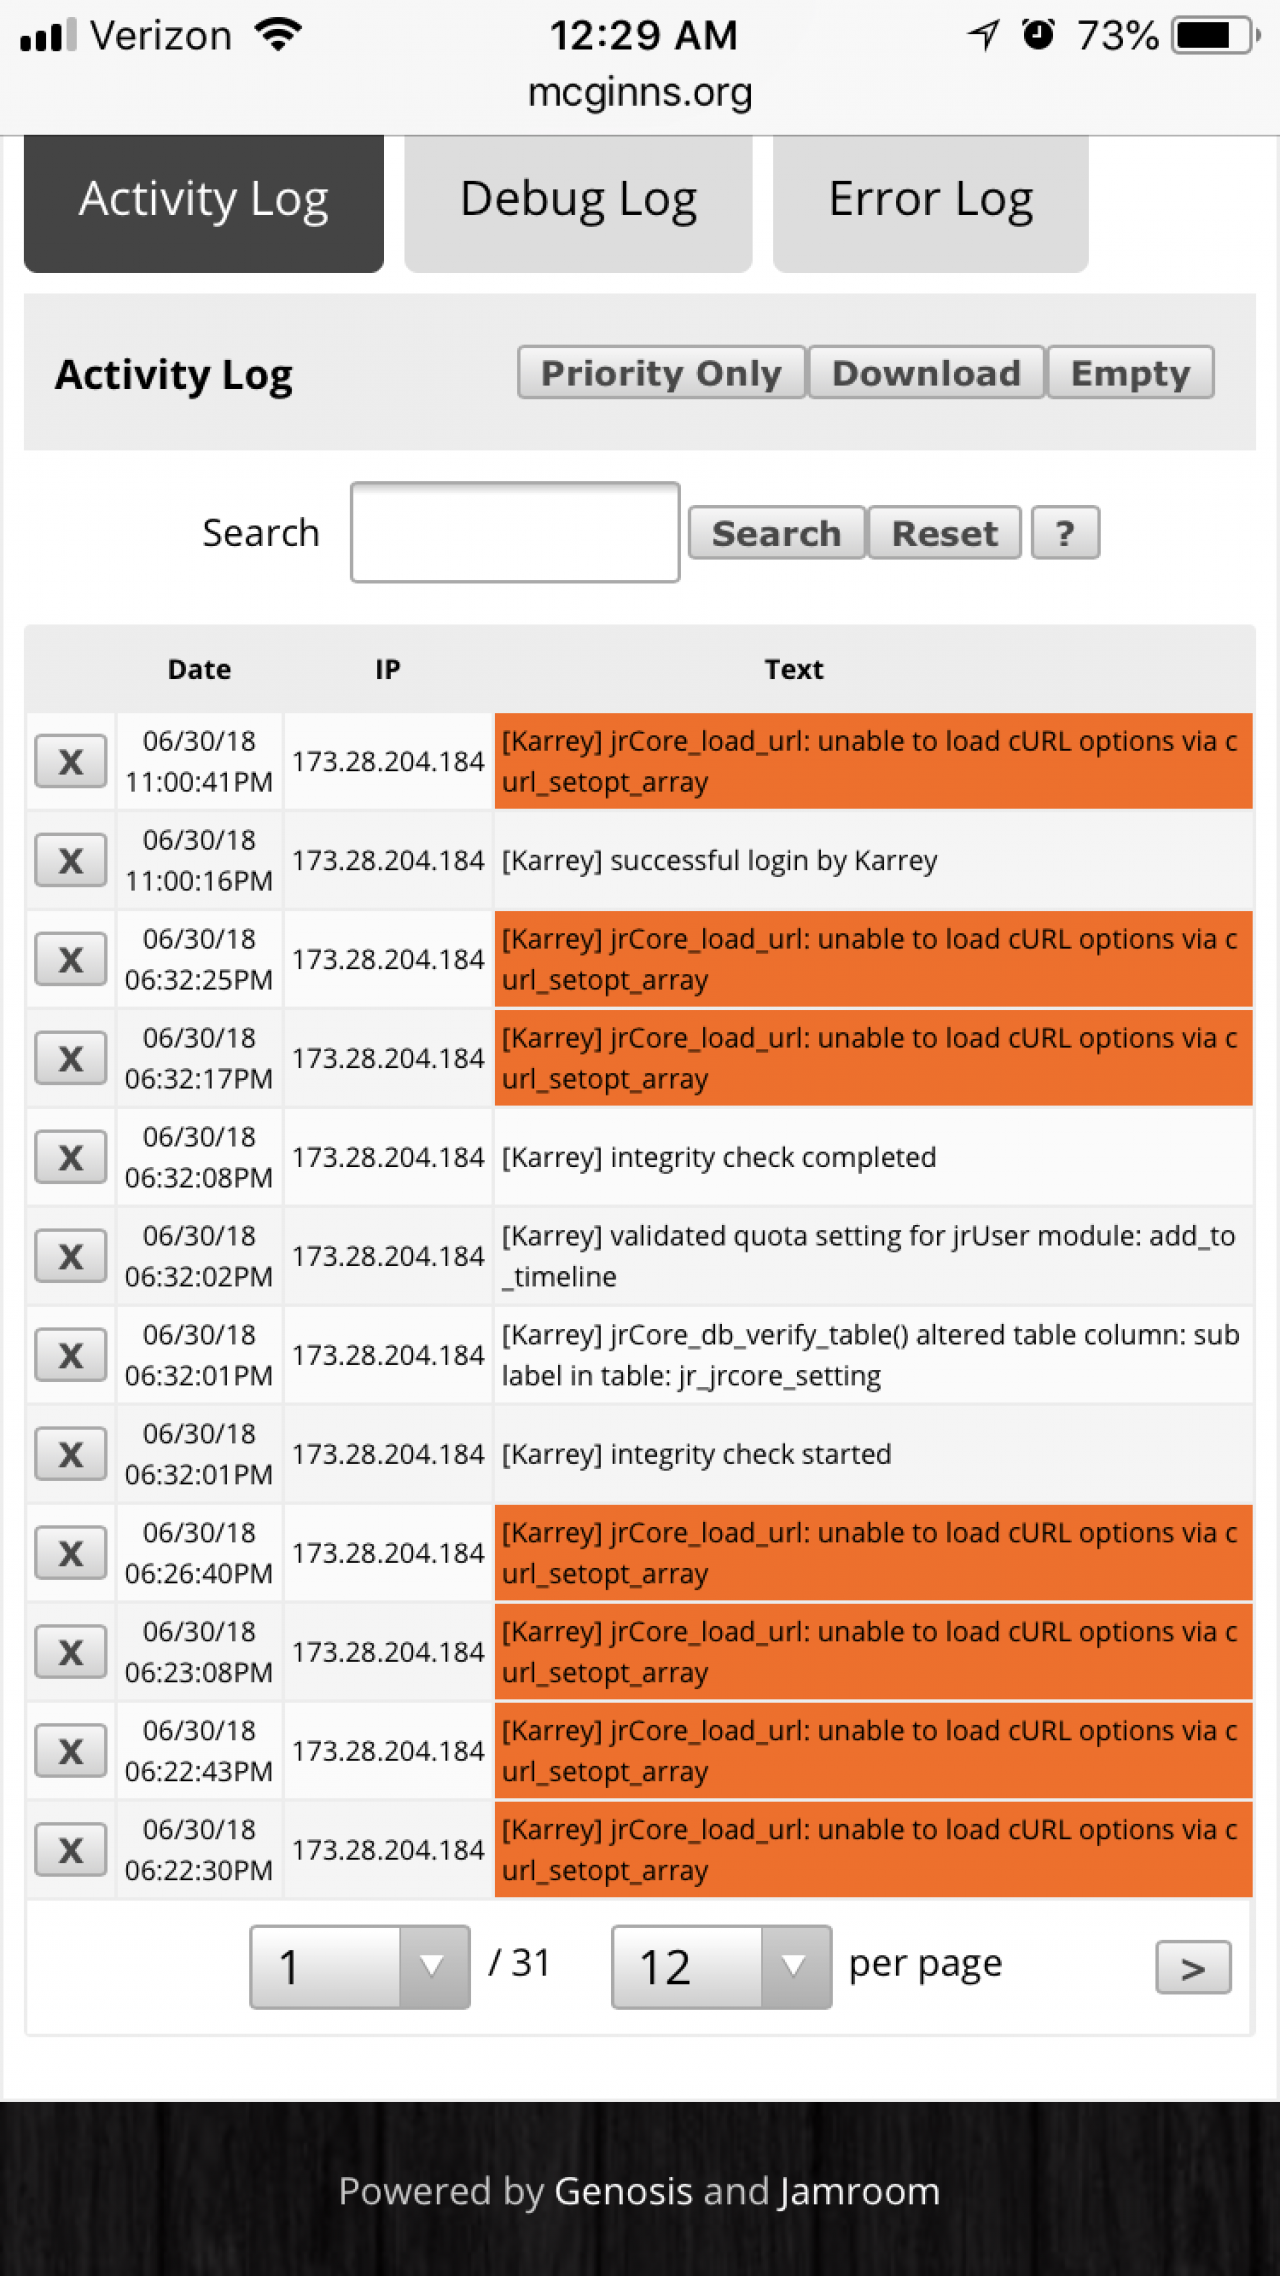Screen dimensions: 1280x2276
Task: Click the Empty log button
Action: tap(1130, 373)
